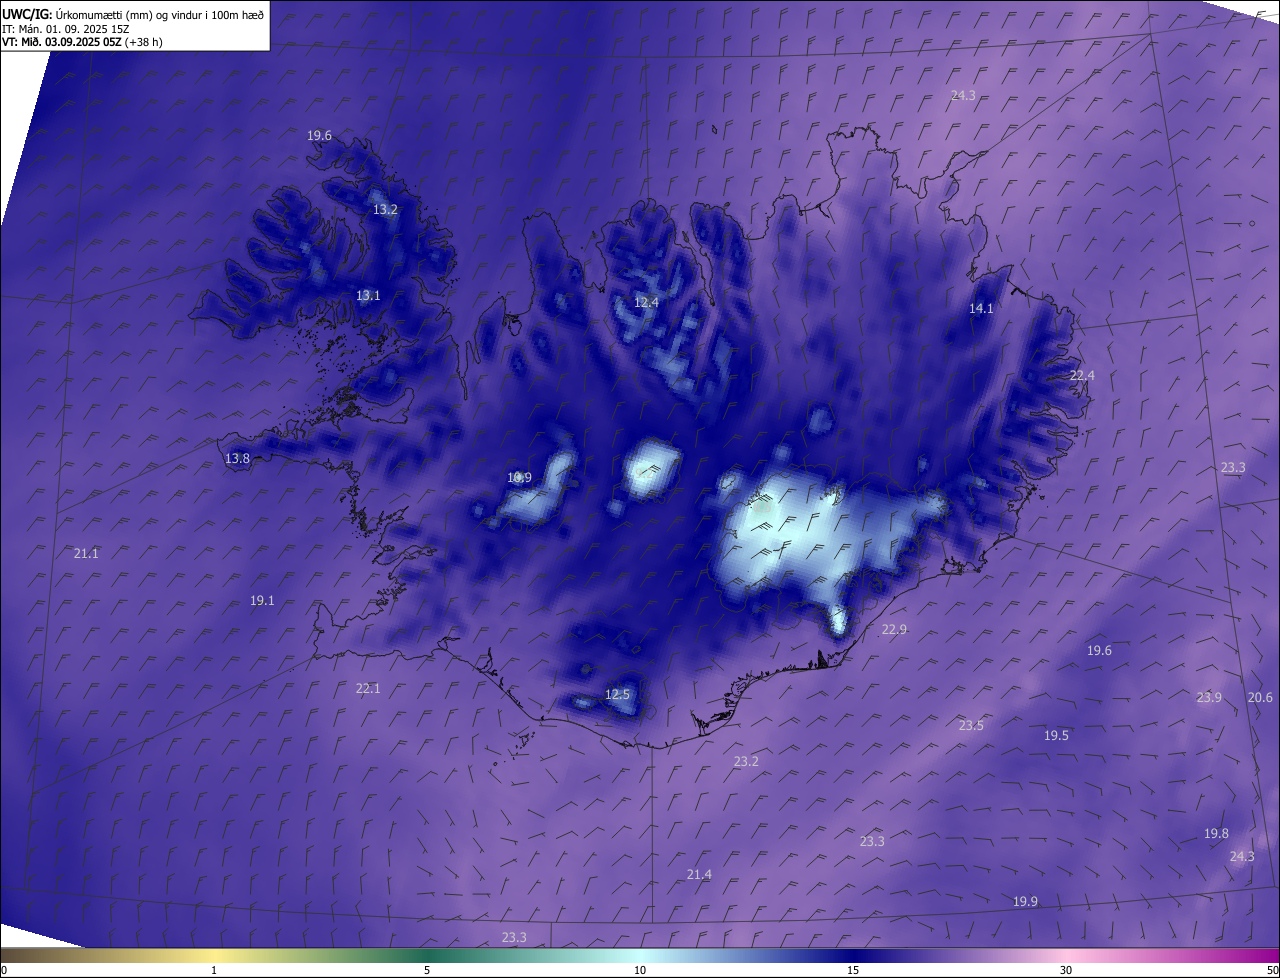
Task: Select the 22.4 value off the east coast
Action: 1082,376
